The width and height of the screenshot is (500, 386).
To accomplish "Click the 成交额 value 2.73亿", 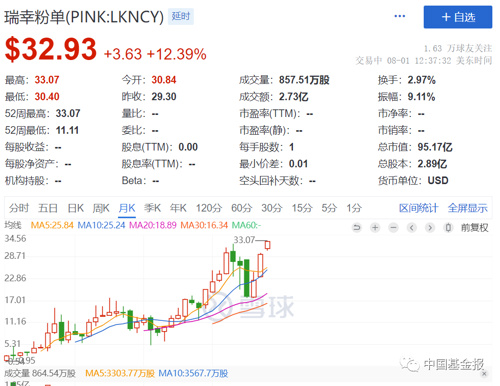I will click(293, 97).
